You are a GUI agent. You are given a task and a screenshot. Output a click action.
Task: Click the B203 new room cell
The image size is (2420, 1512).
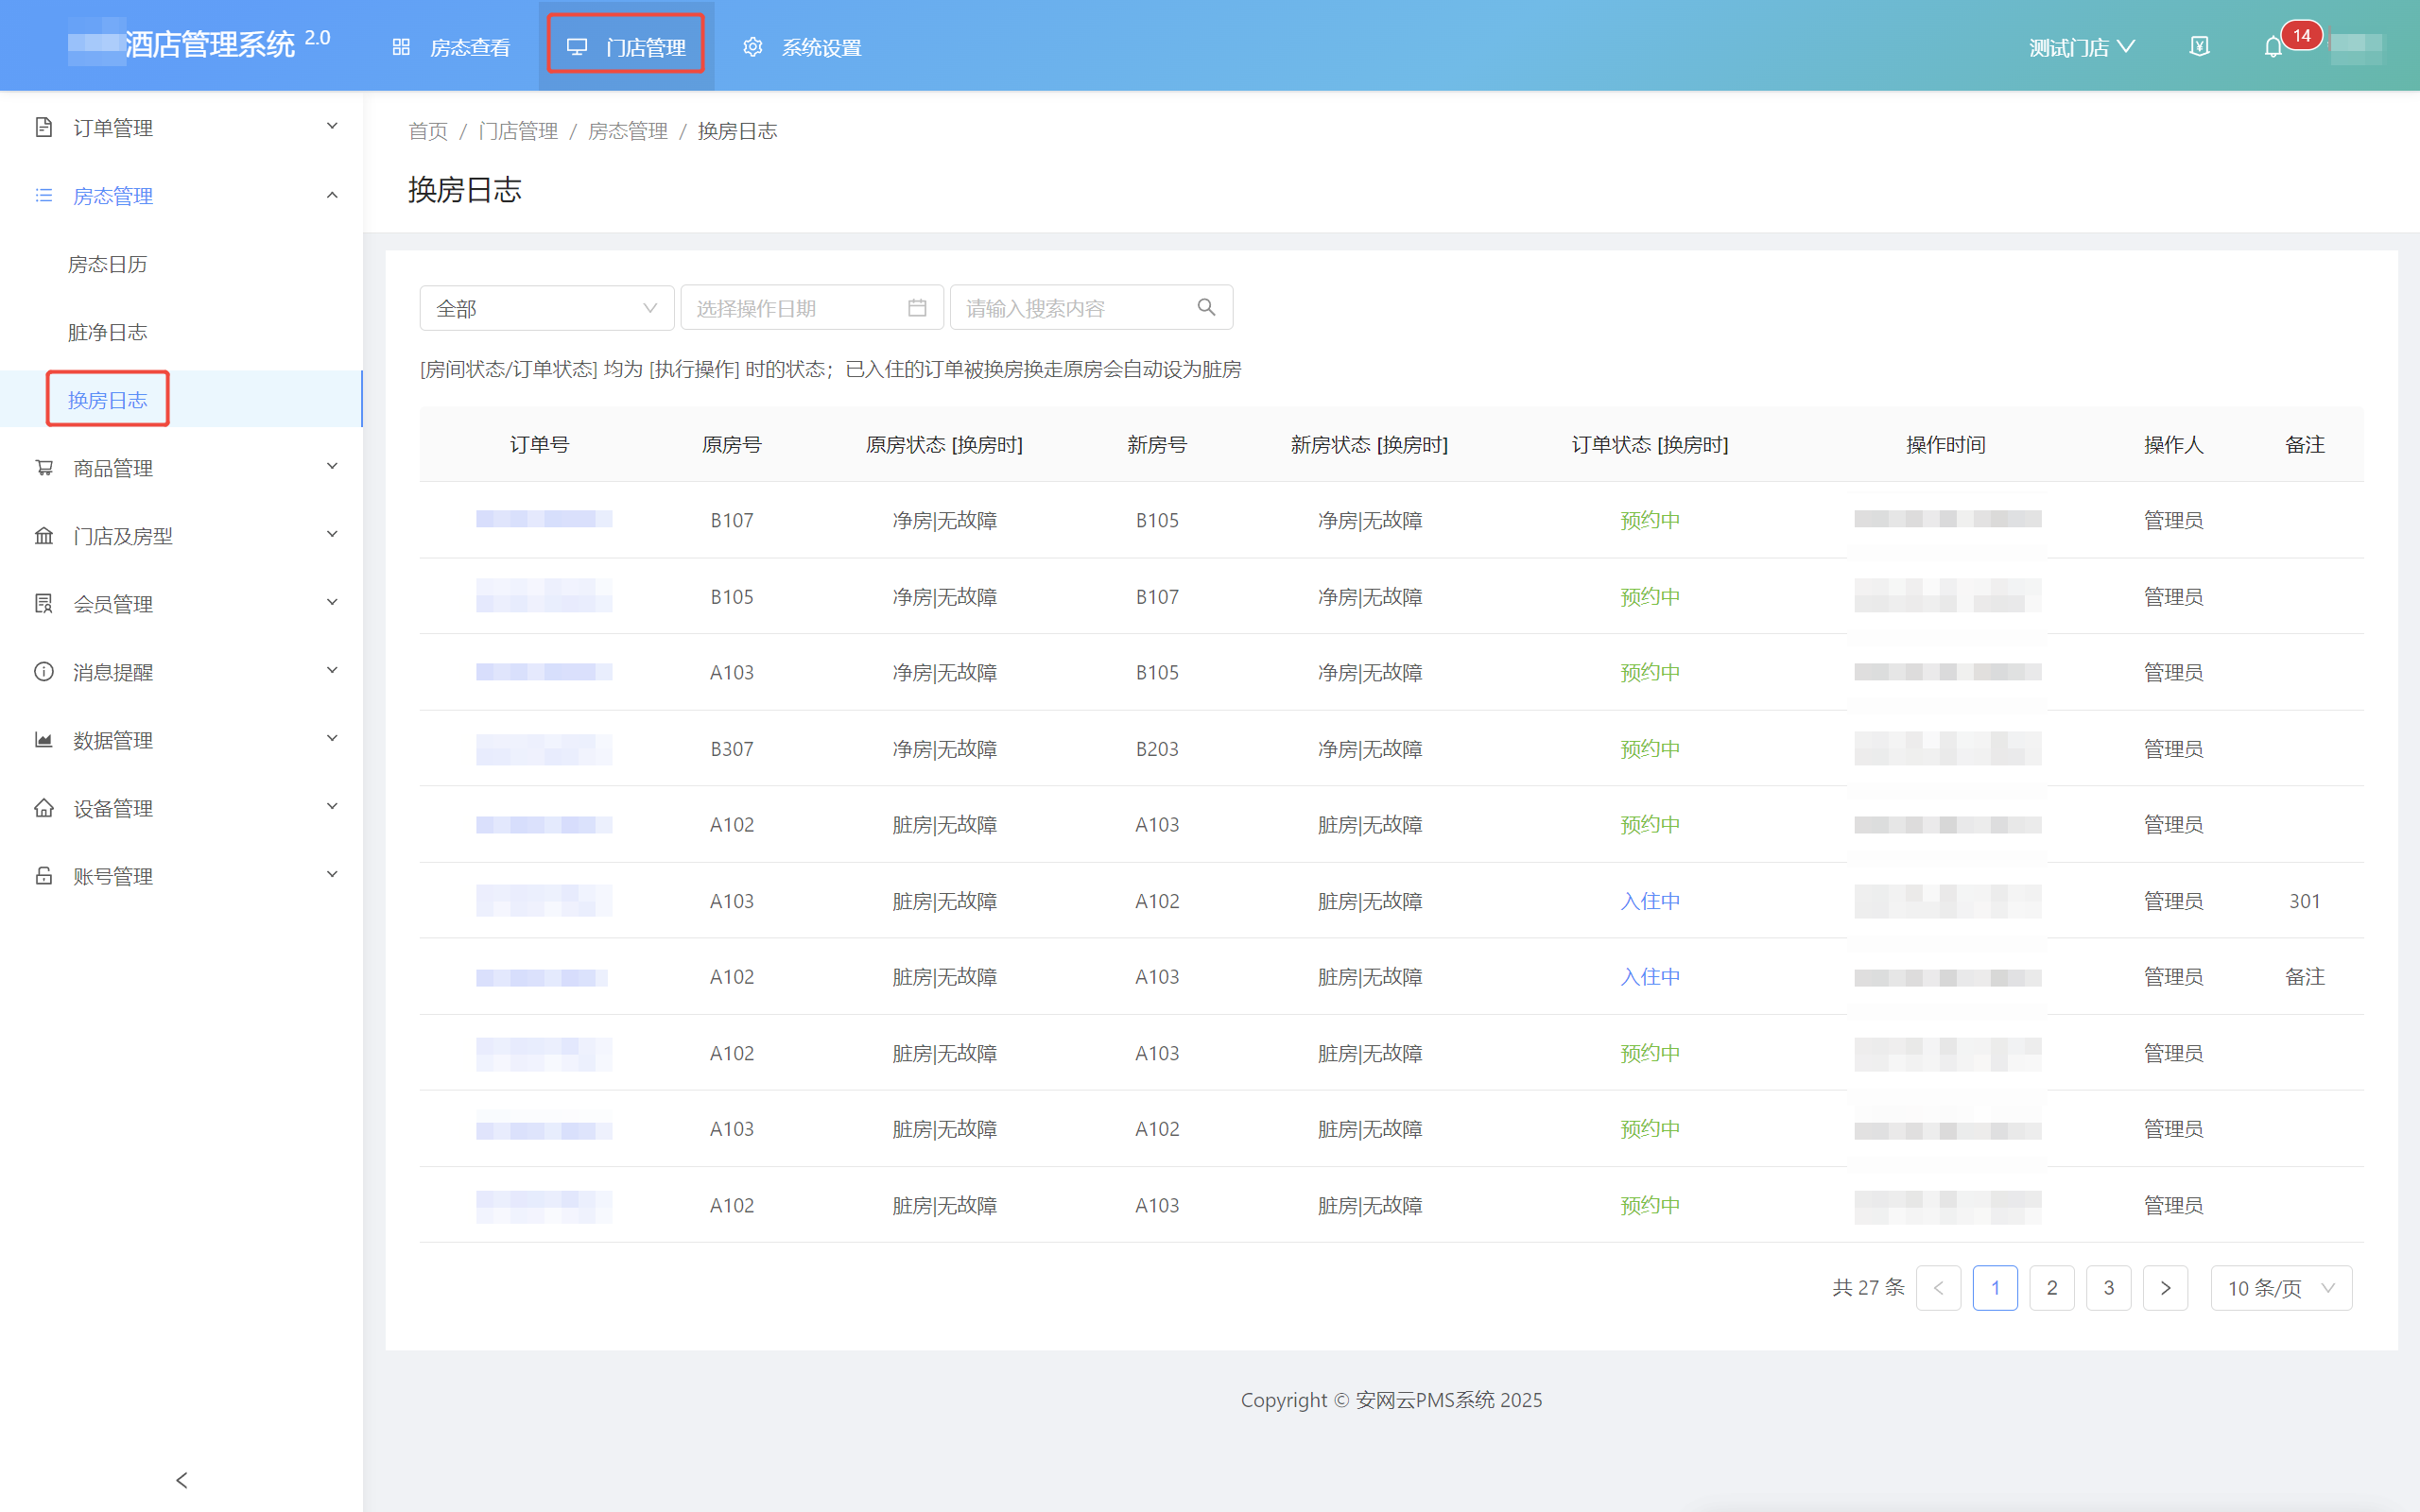click(1157, 749)
